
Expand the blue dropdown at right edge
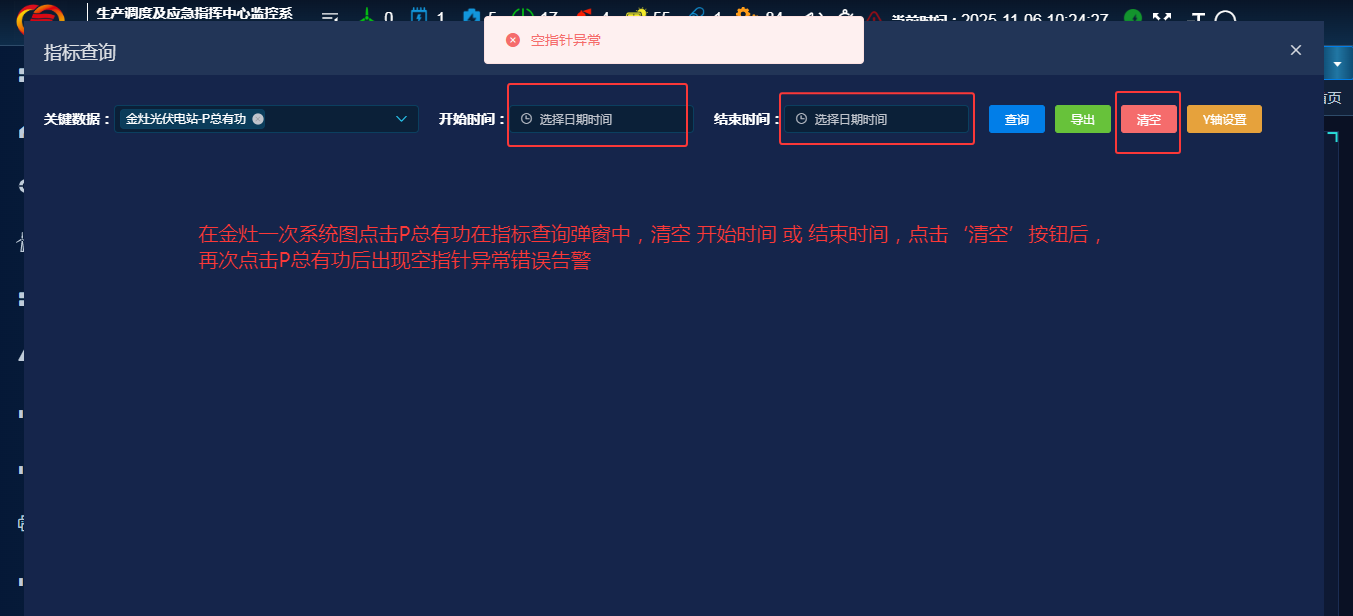pyautogui.click(x=1337, y=64)
